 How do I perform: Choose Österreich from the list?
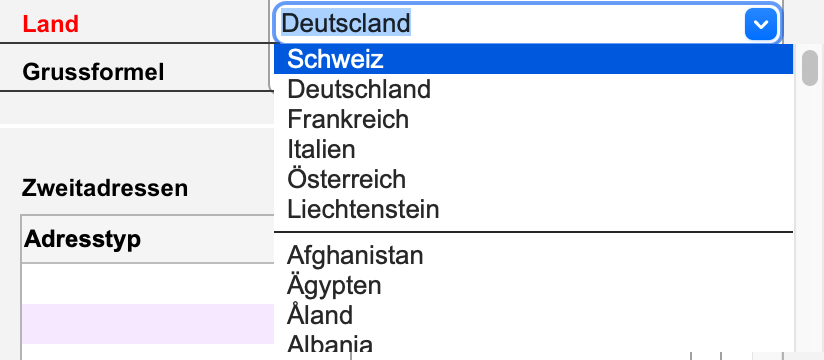click(533, 179)
